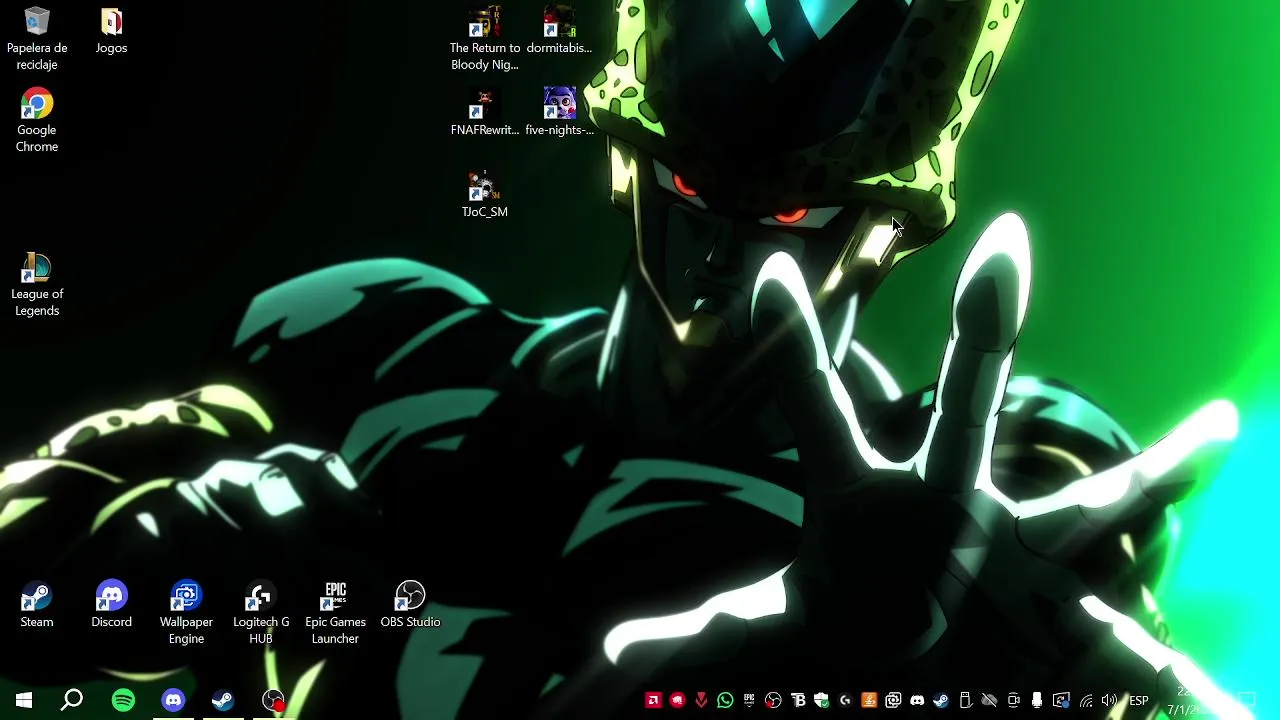Open Windows Security shield in tray
1280x720 pixels.
821,700
